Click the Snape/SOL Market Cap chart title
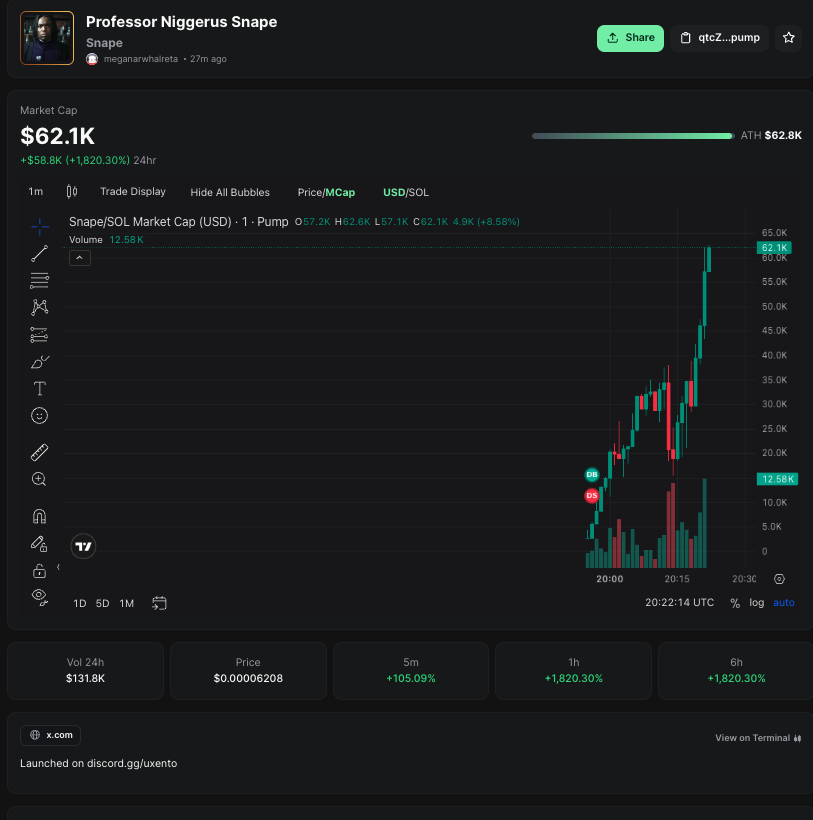813x820 pixels. tap(179, 222)
